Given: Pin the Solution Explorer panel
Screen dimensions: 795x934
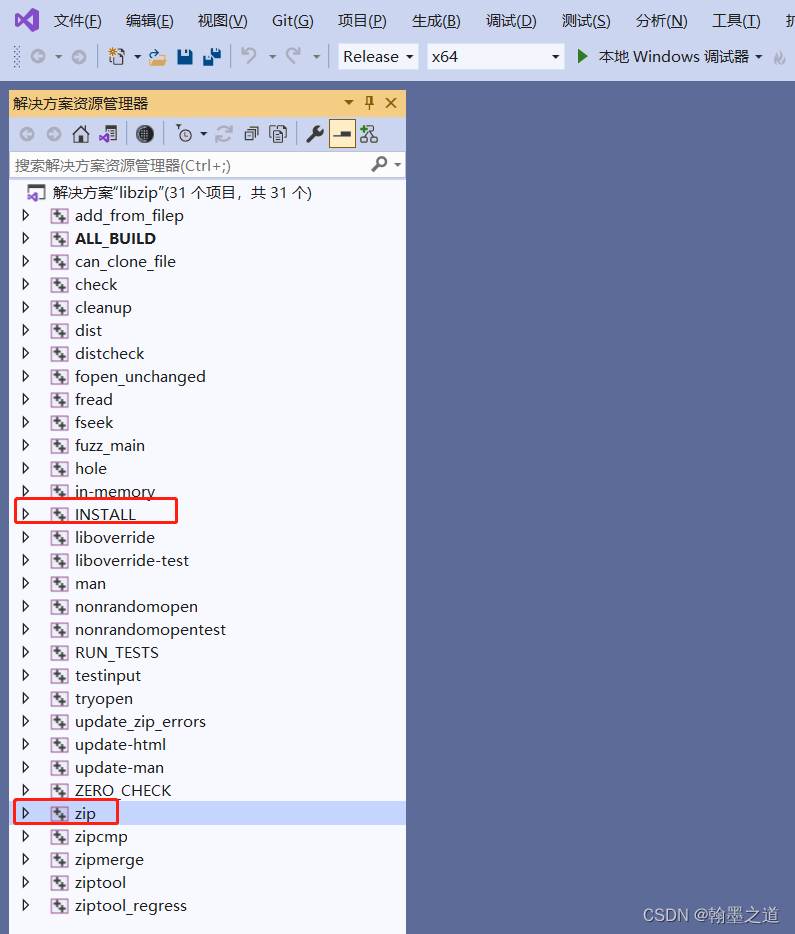Looking at the screenshot, I should [x=369, y=103].
